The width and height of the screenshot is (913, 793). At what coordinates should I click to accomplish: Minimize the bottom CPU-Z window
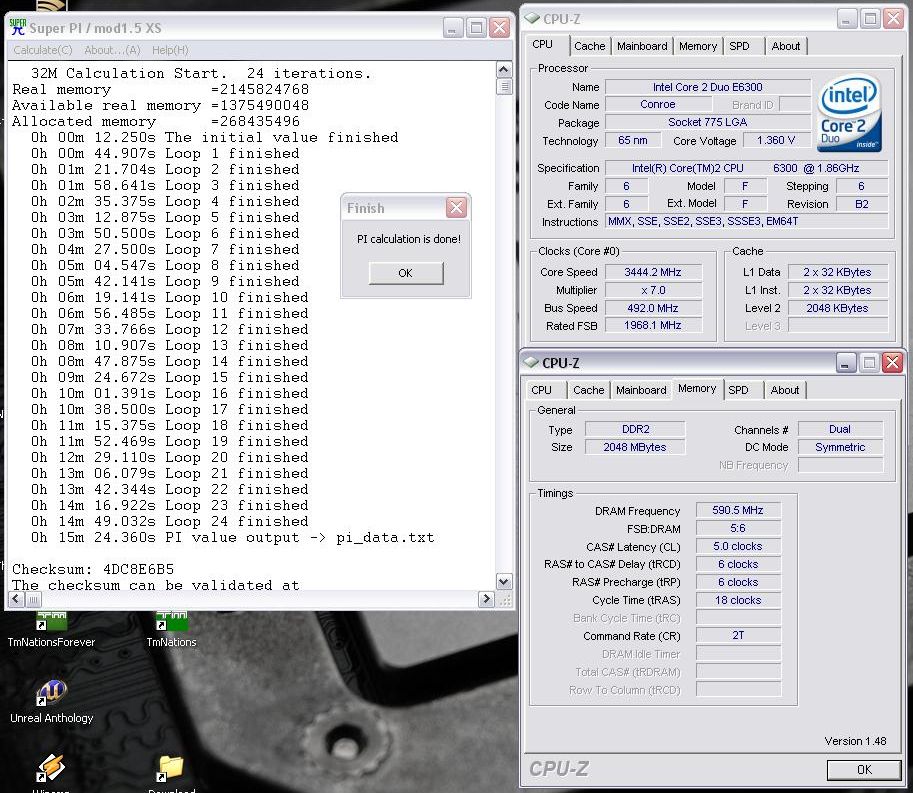(845, 362)
